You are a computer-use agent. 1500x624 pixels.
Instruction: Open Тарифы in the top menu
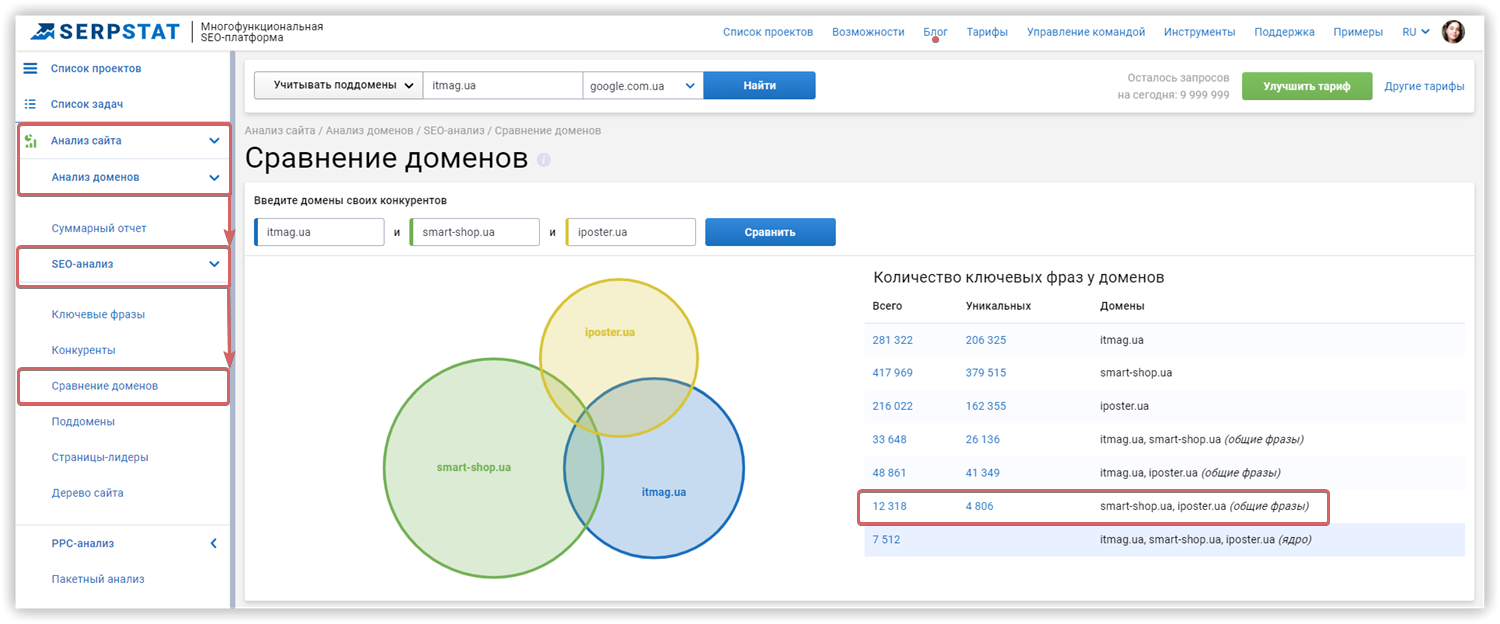pyautogui.click(x=987, y=32)
